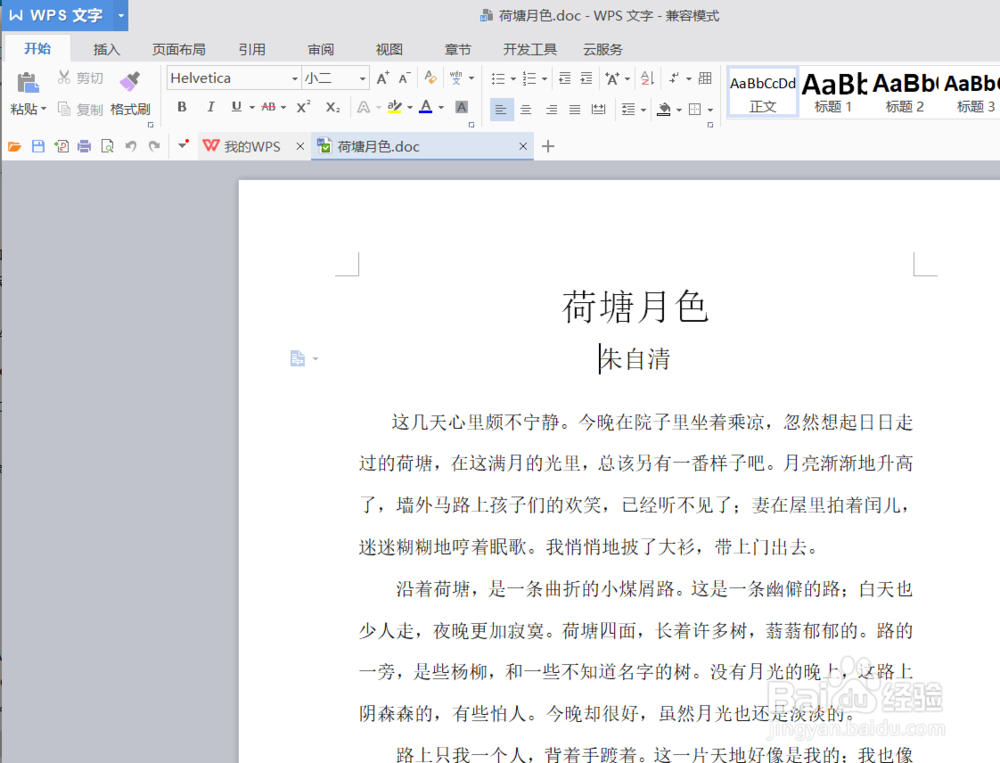The height and width of the screenshot is (763, 1000).
Task: Click the increase indent icon
Action: 586,78
